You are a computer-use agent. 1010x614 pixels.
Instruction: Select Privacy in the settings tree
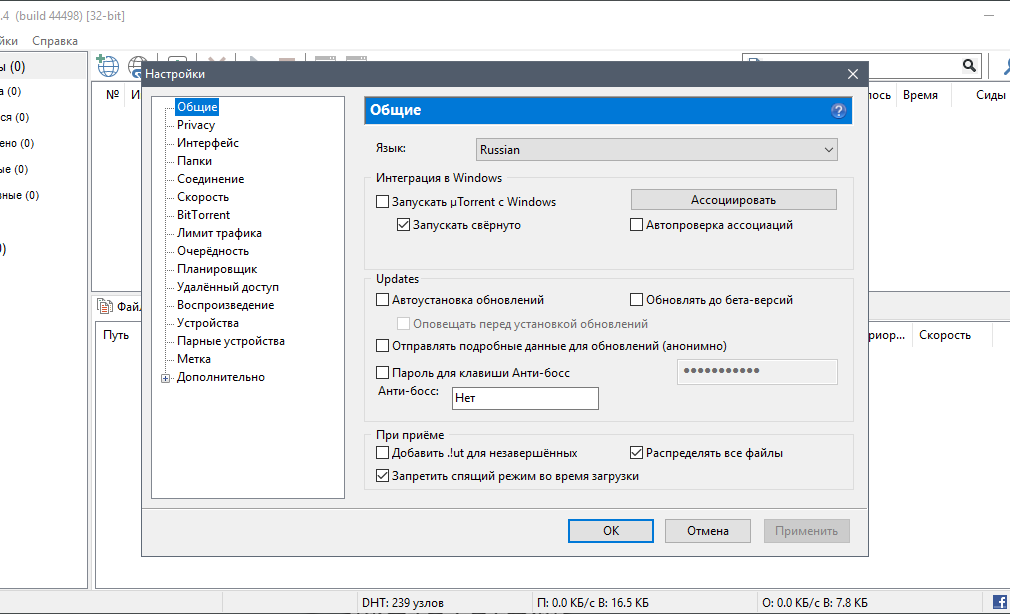[x=196, y=125]
